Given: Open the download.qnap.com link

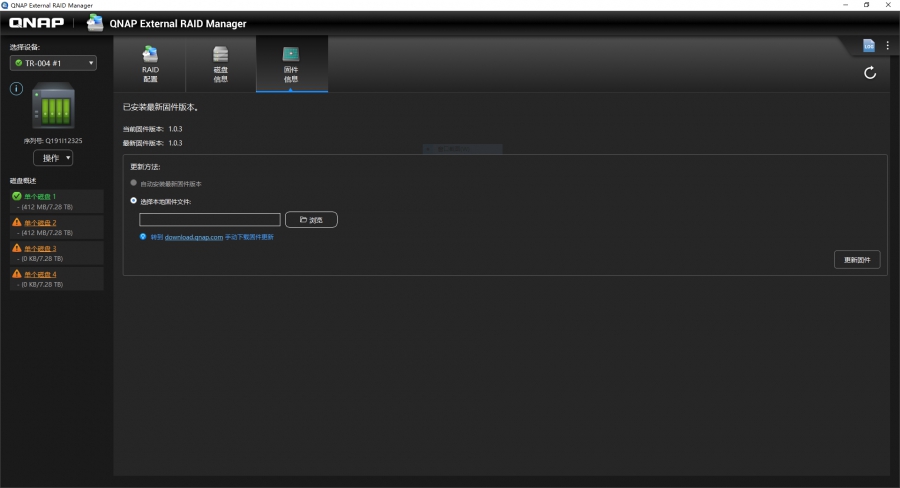Looking at the screenshot, I should point(193,237).
